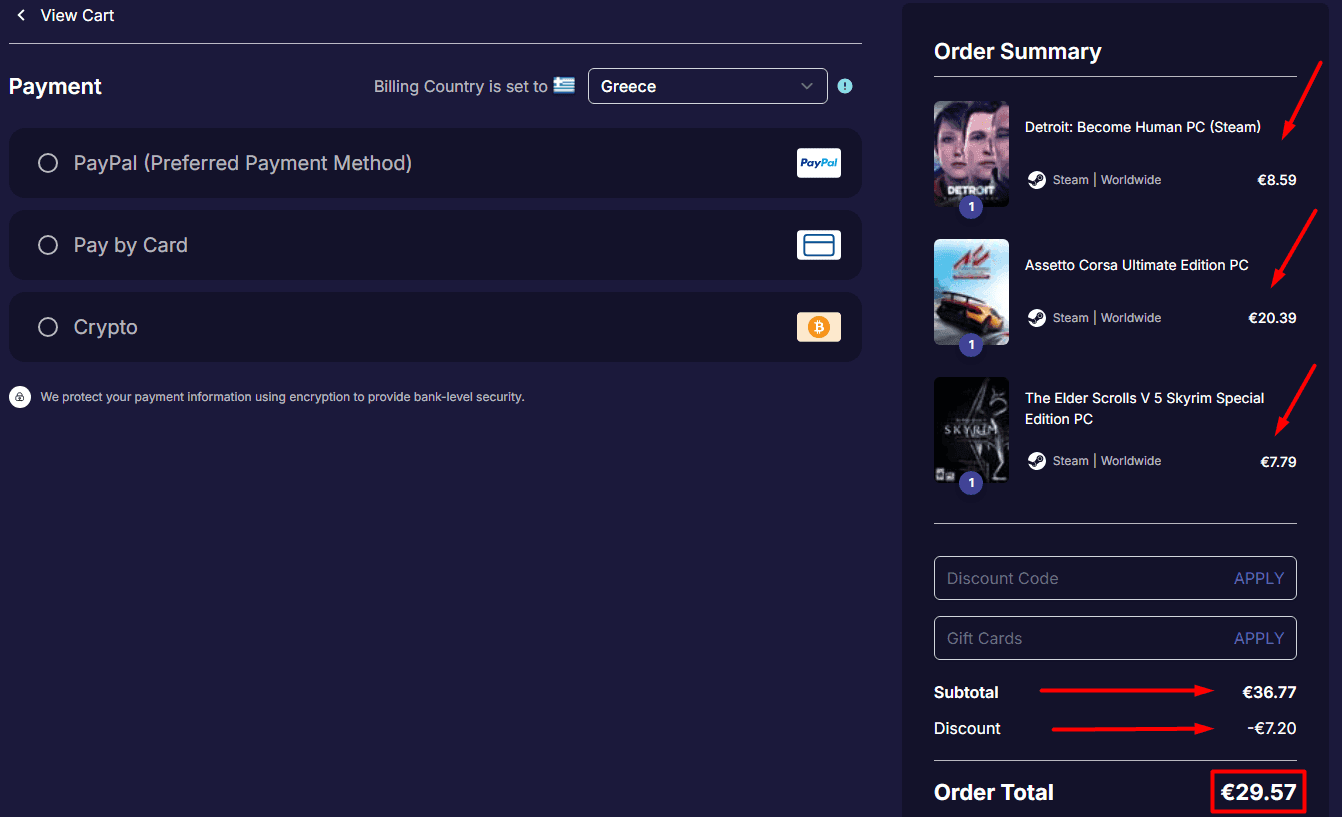The image size is (1342, 817).
Task: Click the Steam icon under Skyrim Special Edition
Action: click(1037, 461)
